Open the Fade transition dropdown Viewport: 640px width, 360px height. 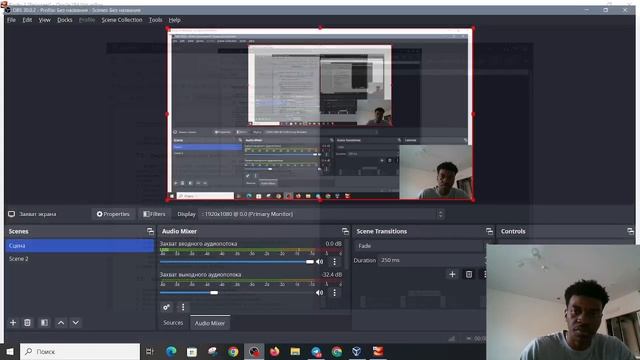[x=420, y=246]
